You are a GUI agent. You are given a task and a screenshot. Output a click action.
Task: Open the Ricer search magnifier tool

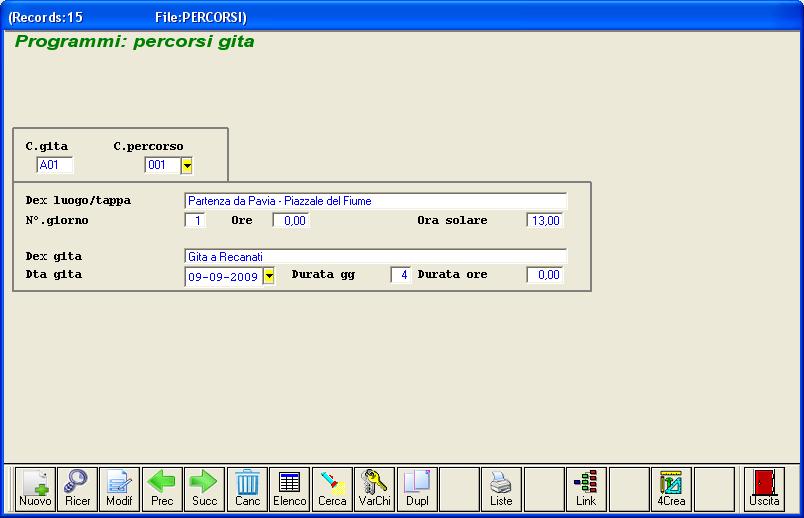click(x=77, y=489)
